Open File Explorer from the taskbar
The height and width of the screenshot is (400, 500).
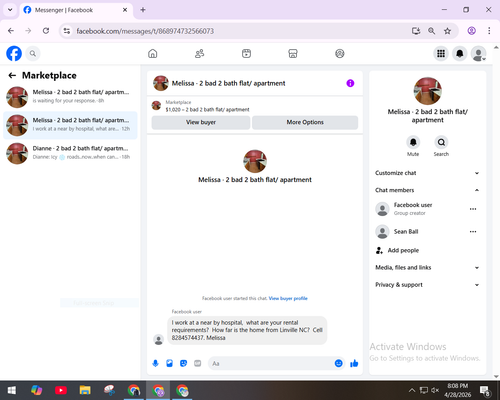click(85, 390)
